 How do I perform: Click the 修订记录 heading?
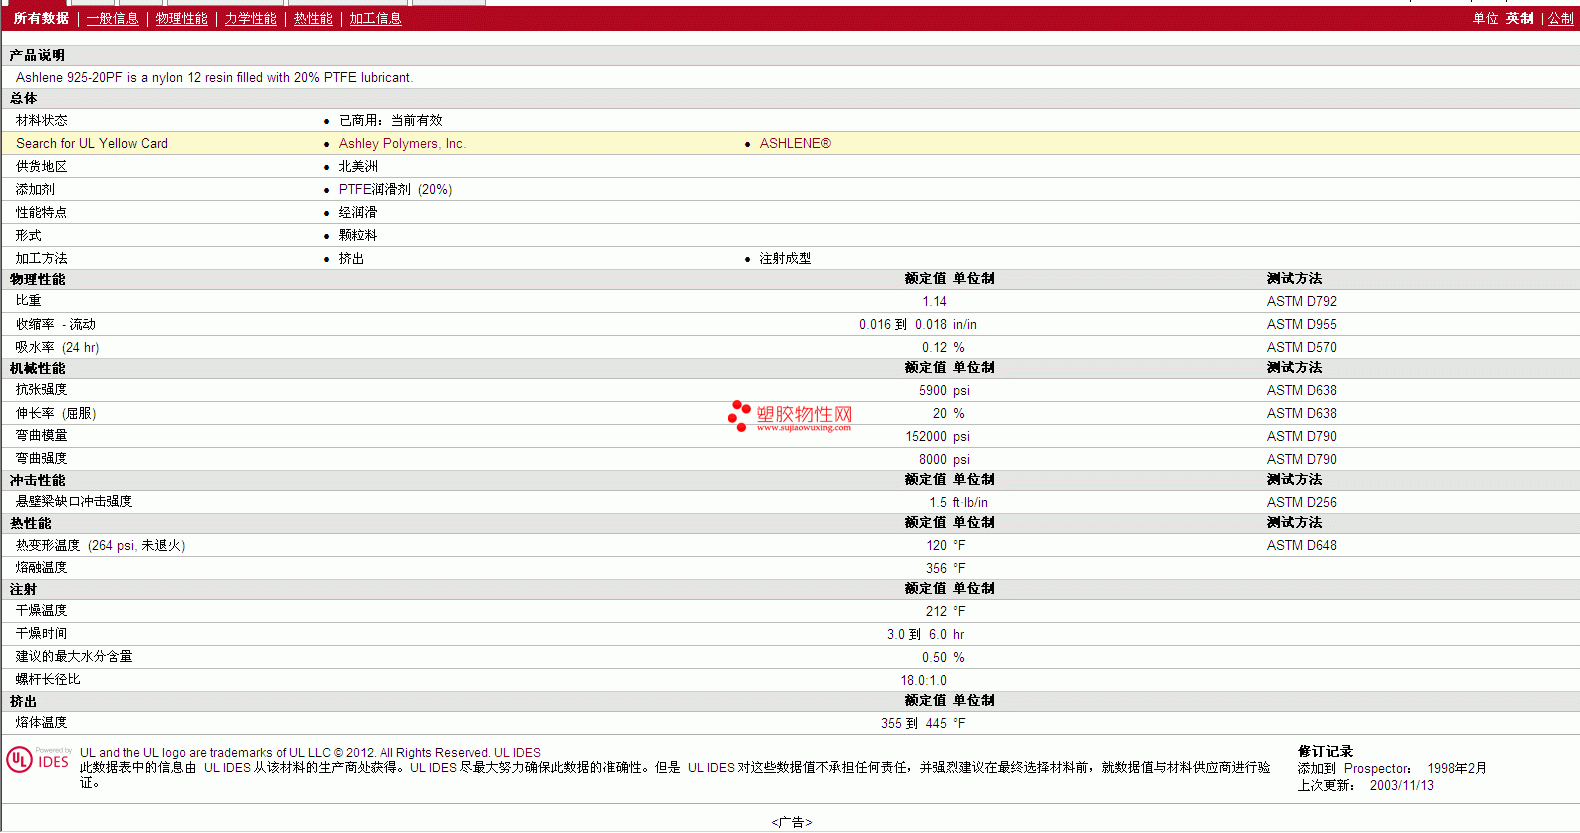point(1325,752)
